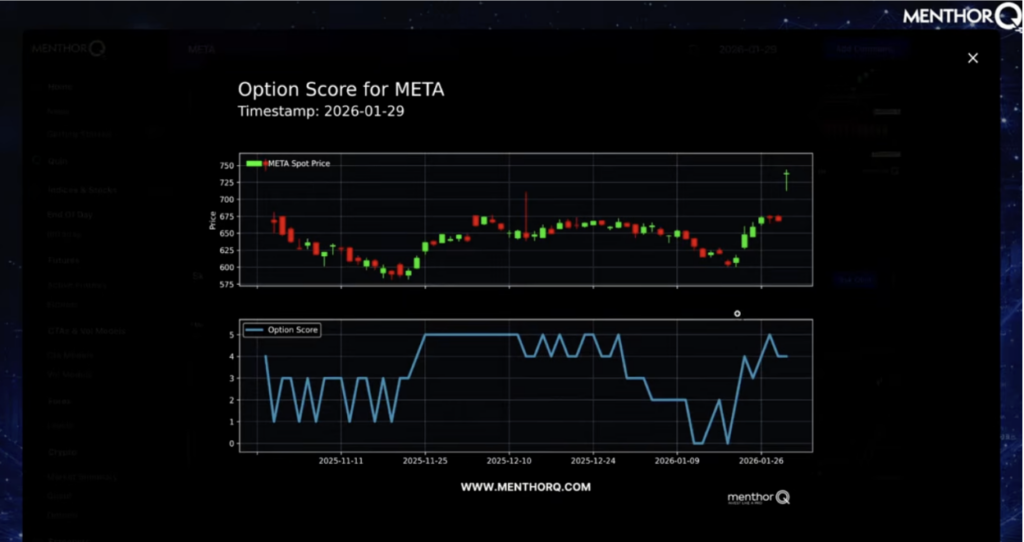Click the blue button in the background header
Image resolution: width=1024 pixels, height=542 pixels.
pyautogui.click(x=863, y=49)
